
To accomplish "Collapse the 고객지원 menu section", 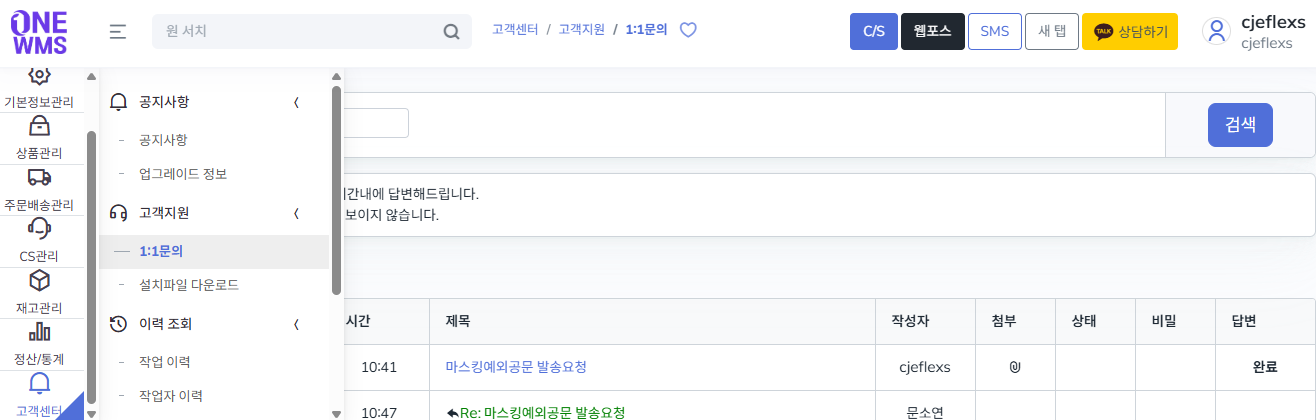I will coord(296,213).
